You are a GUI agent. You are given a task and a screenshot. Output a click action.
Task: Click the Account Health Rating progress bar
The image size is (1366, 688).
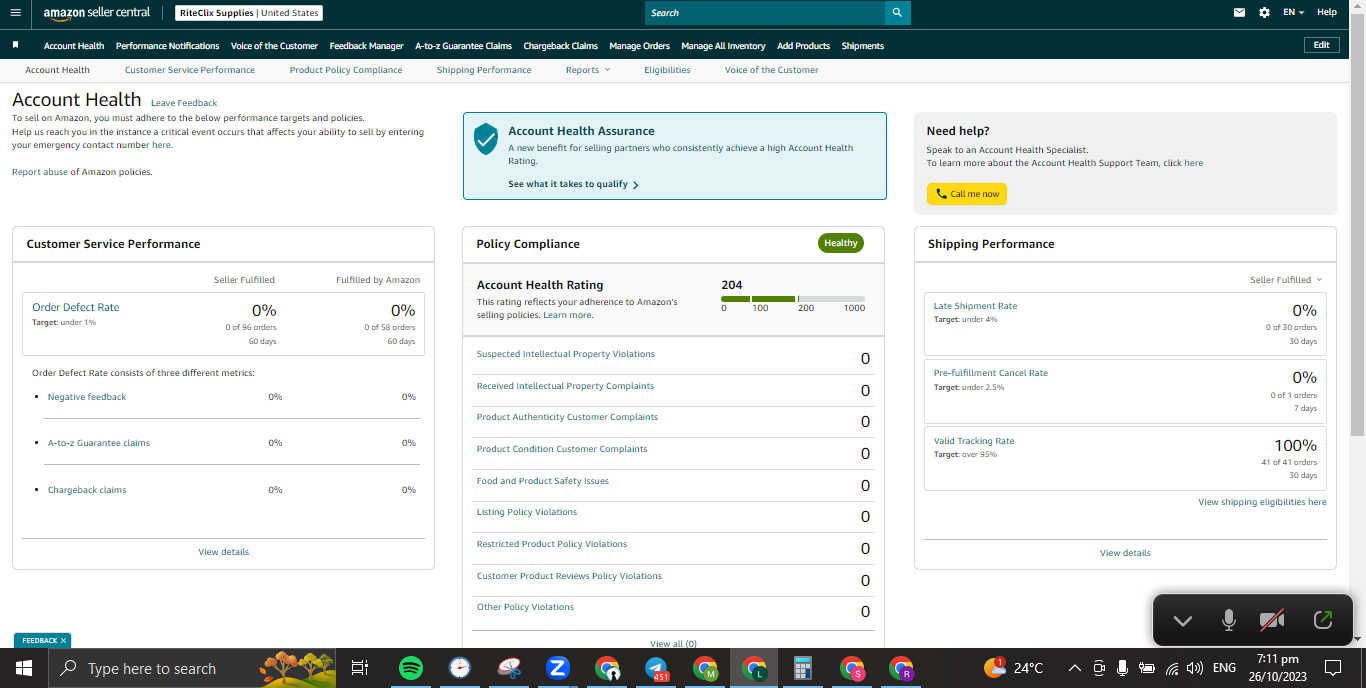[x=793, y=299]
